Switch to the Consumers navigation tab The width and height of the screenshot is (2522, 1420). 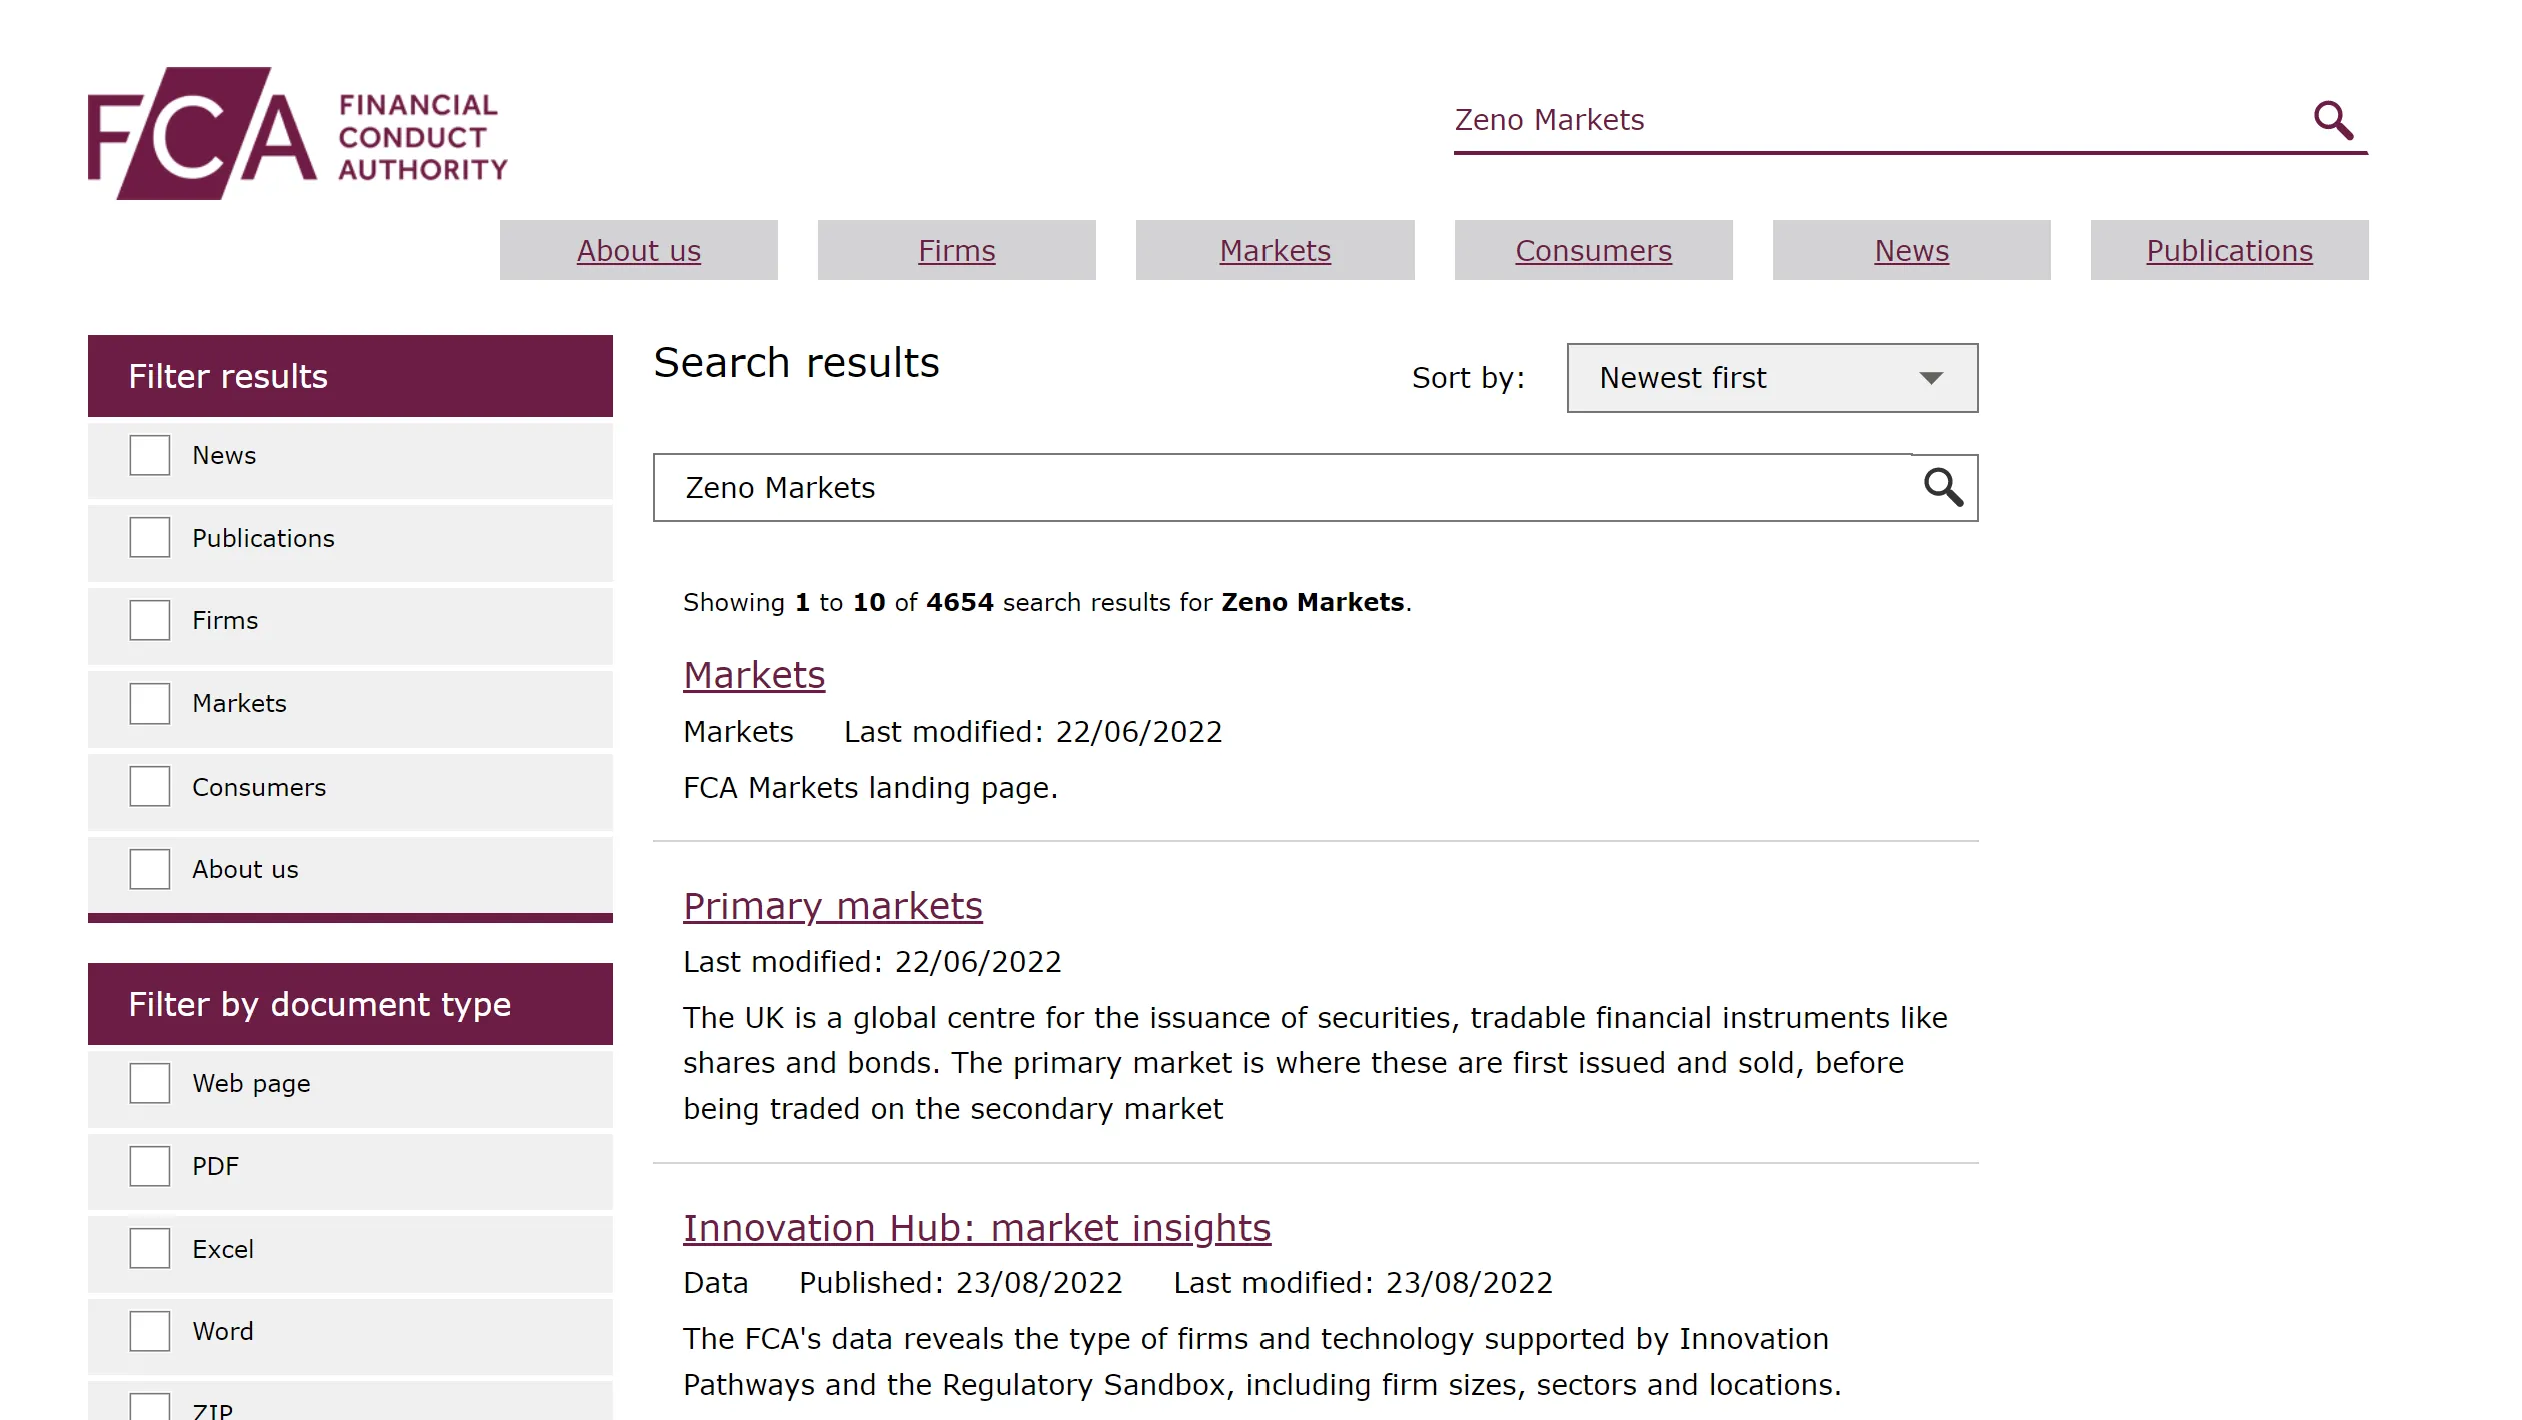click(1594, 250)
